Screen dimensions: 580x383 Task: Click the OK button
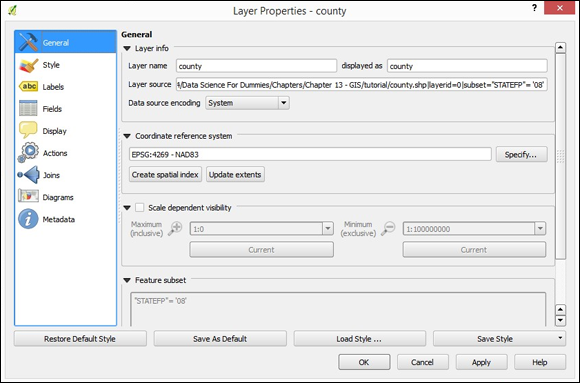pos(364,362)
